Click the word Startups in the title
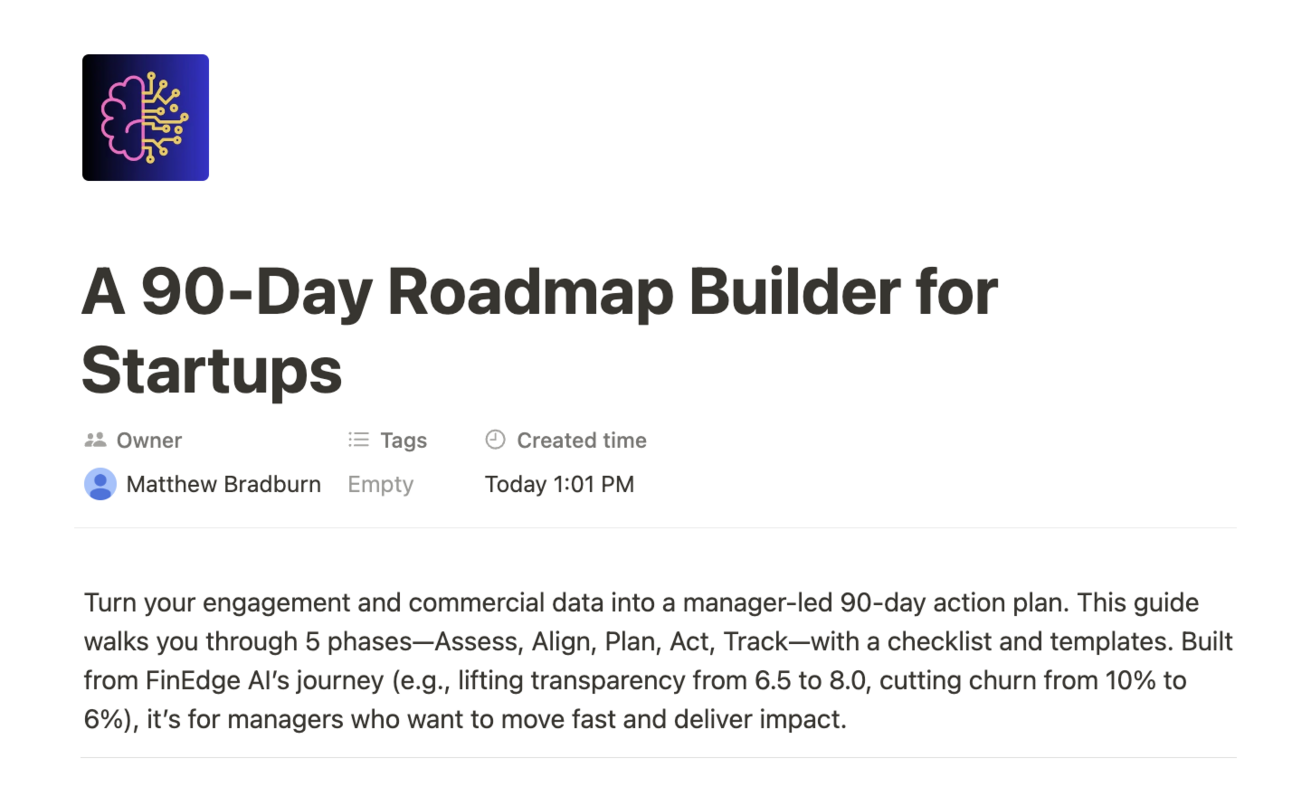1292x796 pixels. click(x=212, y=369)
